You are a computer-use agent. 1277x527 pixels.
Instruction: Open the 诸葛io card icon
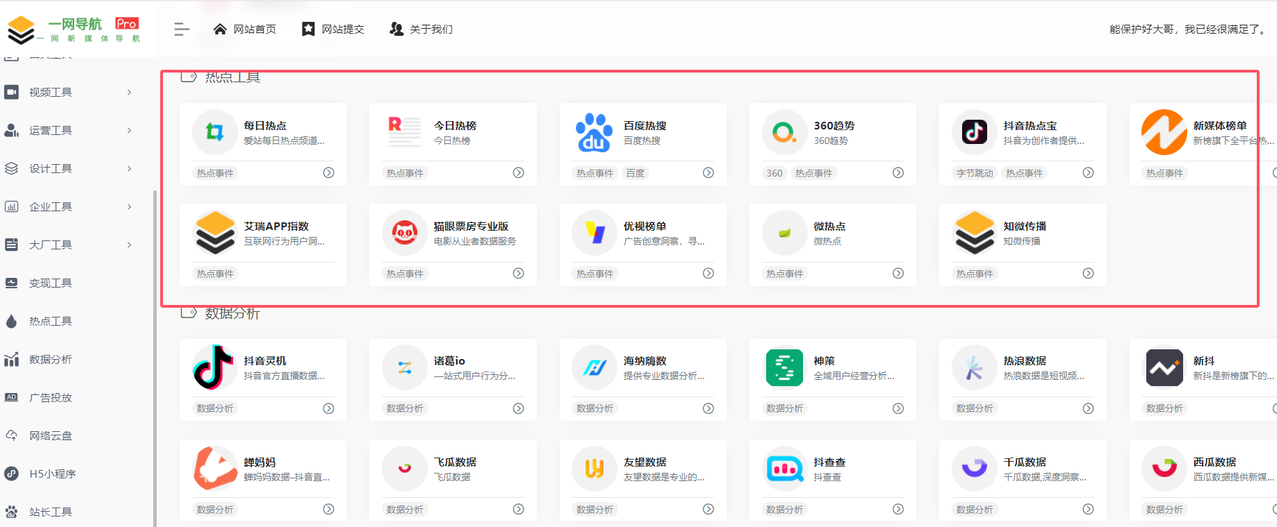(x=404, y=368)
